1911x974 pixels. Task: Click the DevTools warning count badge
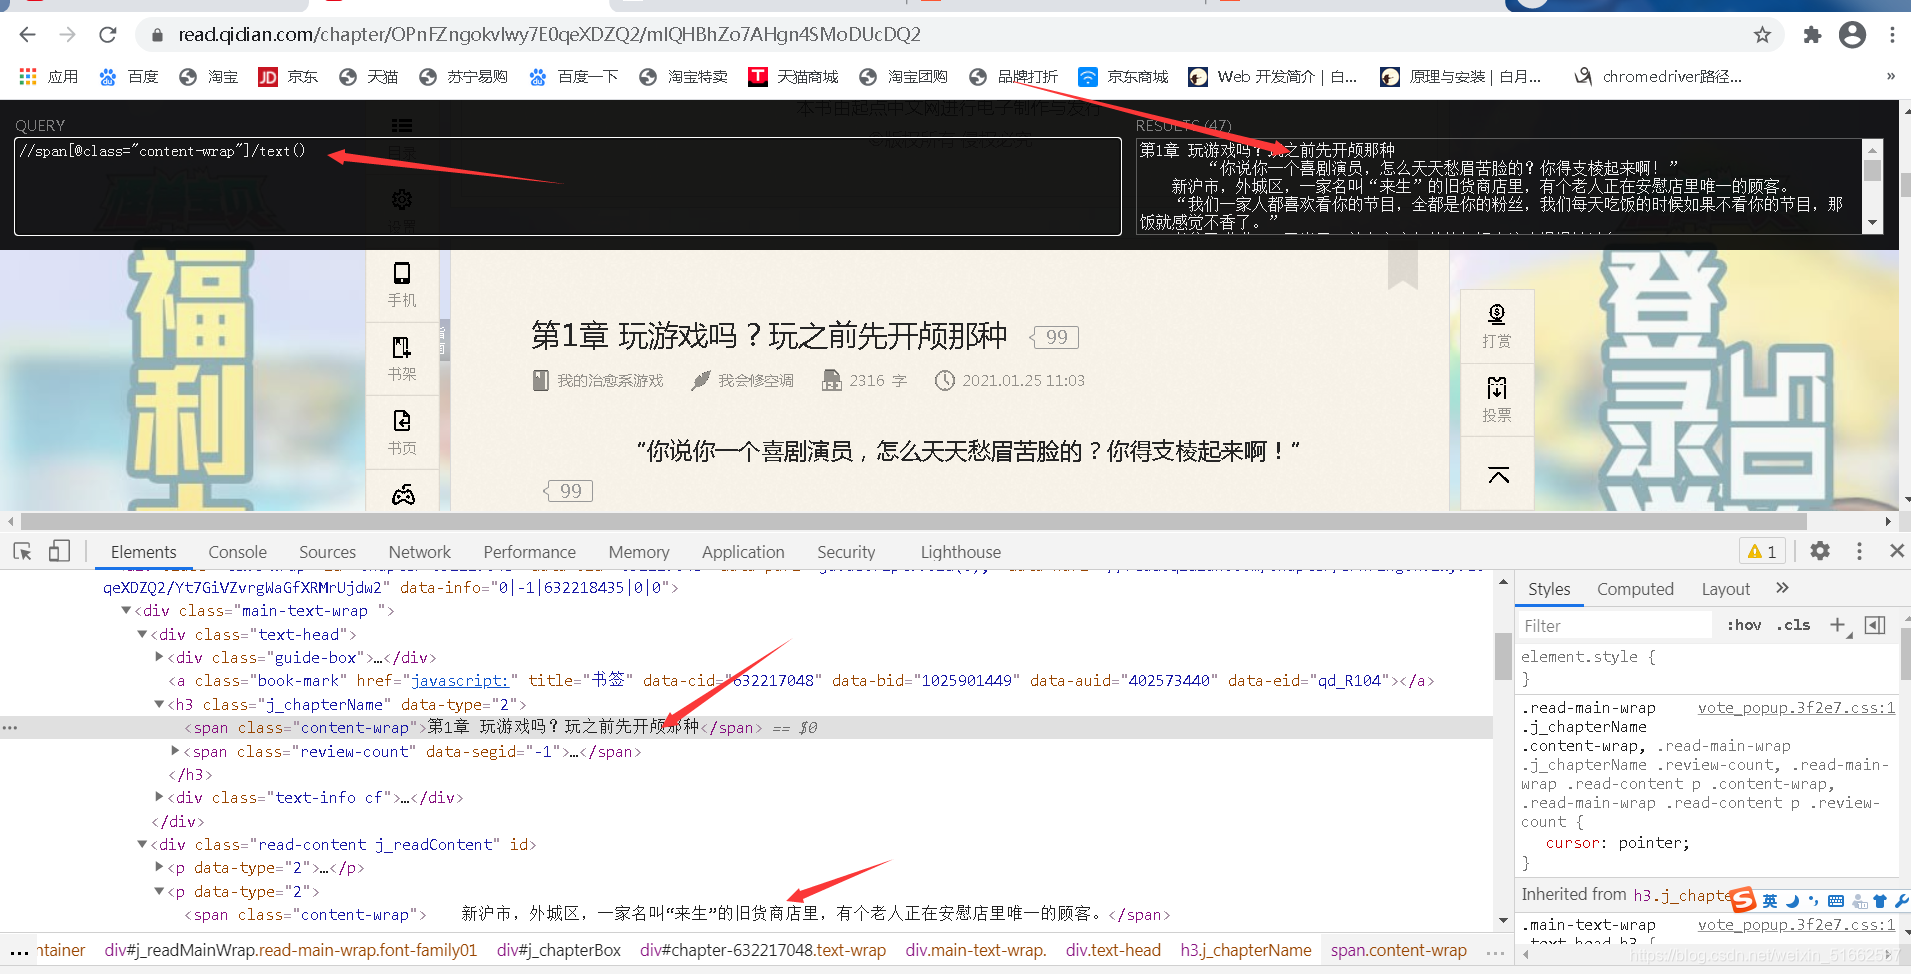pos(1762,551)
